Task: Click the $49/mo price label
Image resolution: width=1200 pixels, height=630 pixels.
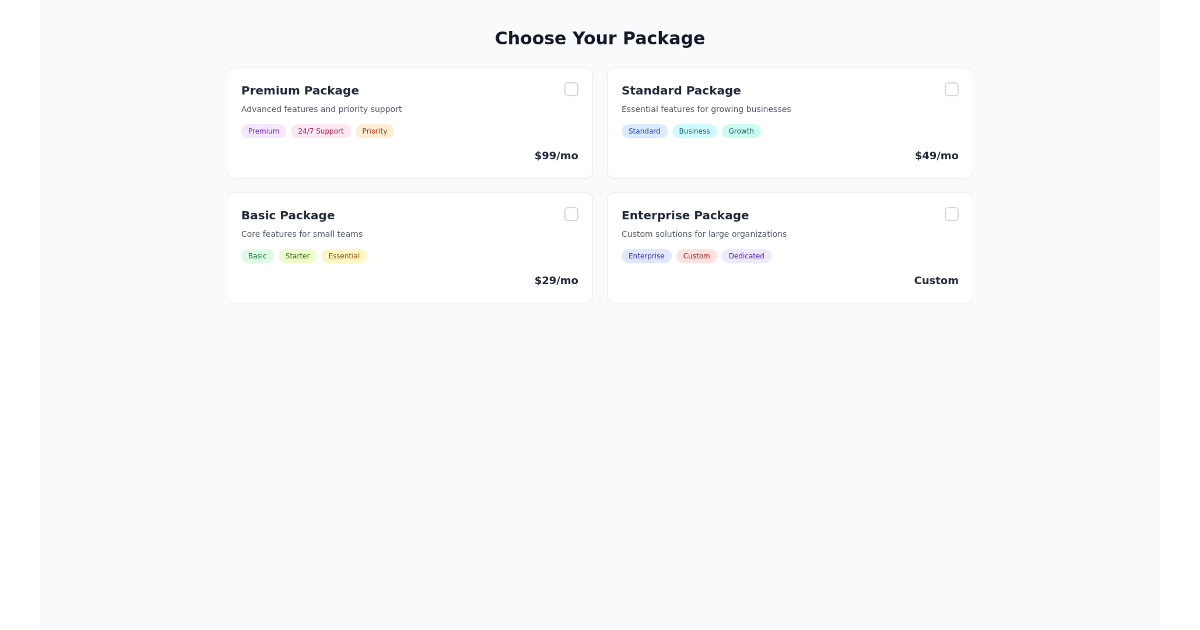Action: (936, 155)
